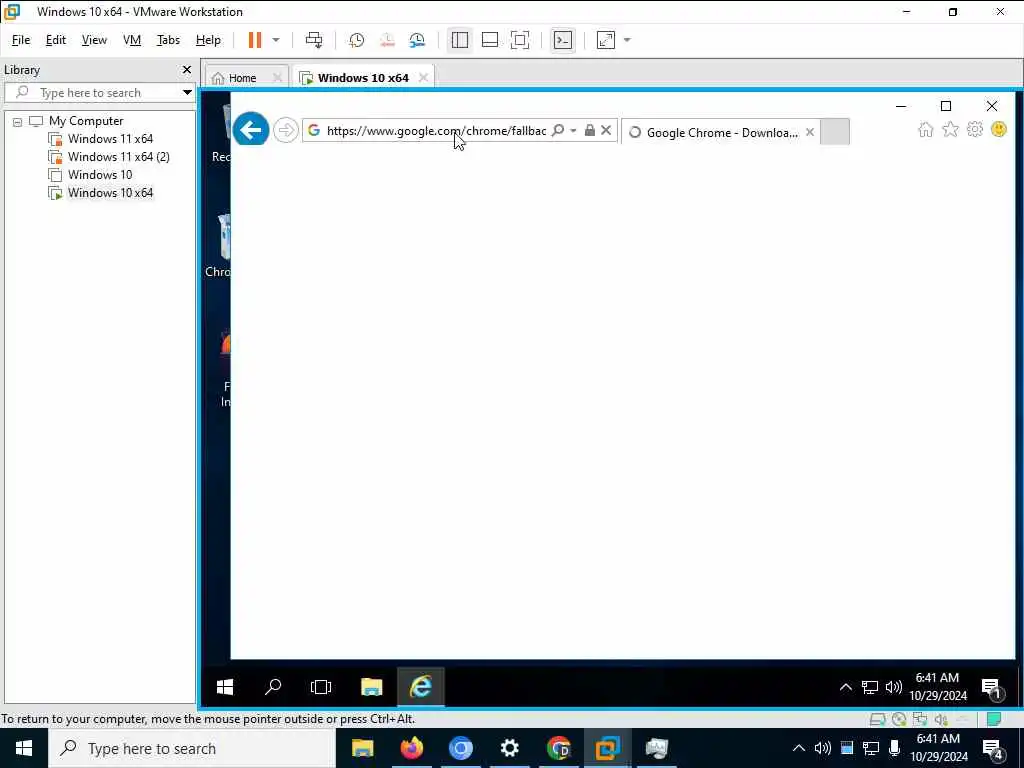Viewport: 1024px width, 768px height.
Task: Open the VM menu
Action: pos(132,40)
